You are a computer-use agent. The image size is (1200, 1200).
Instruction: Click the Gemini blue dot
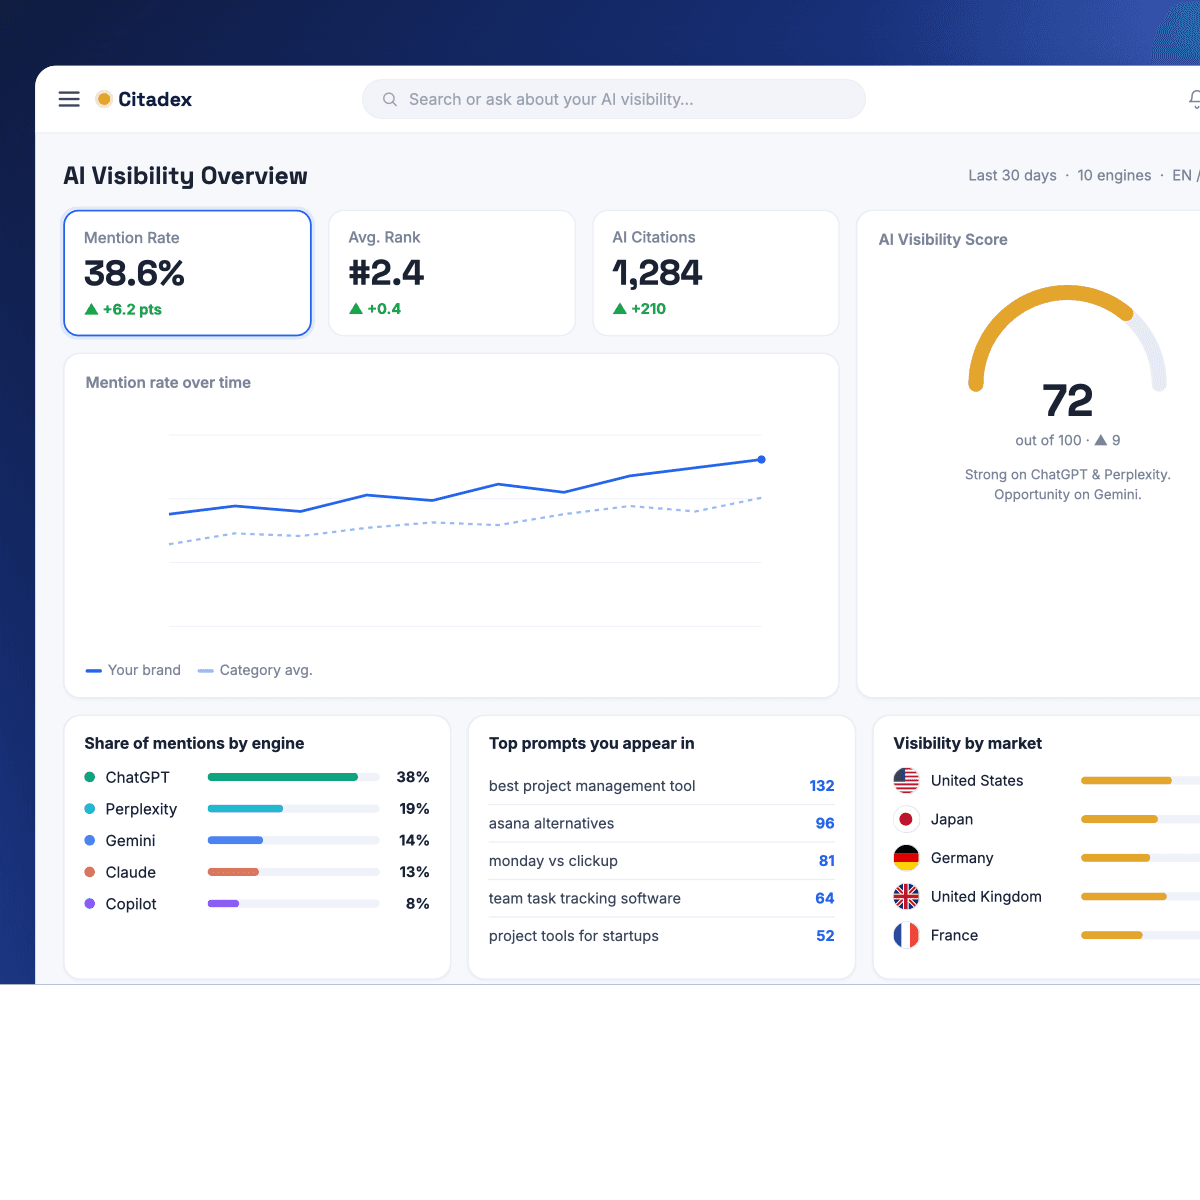click(x=90, y=841)
